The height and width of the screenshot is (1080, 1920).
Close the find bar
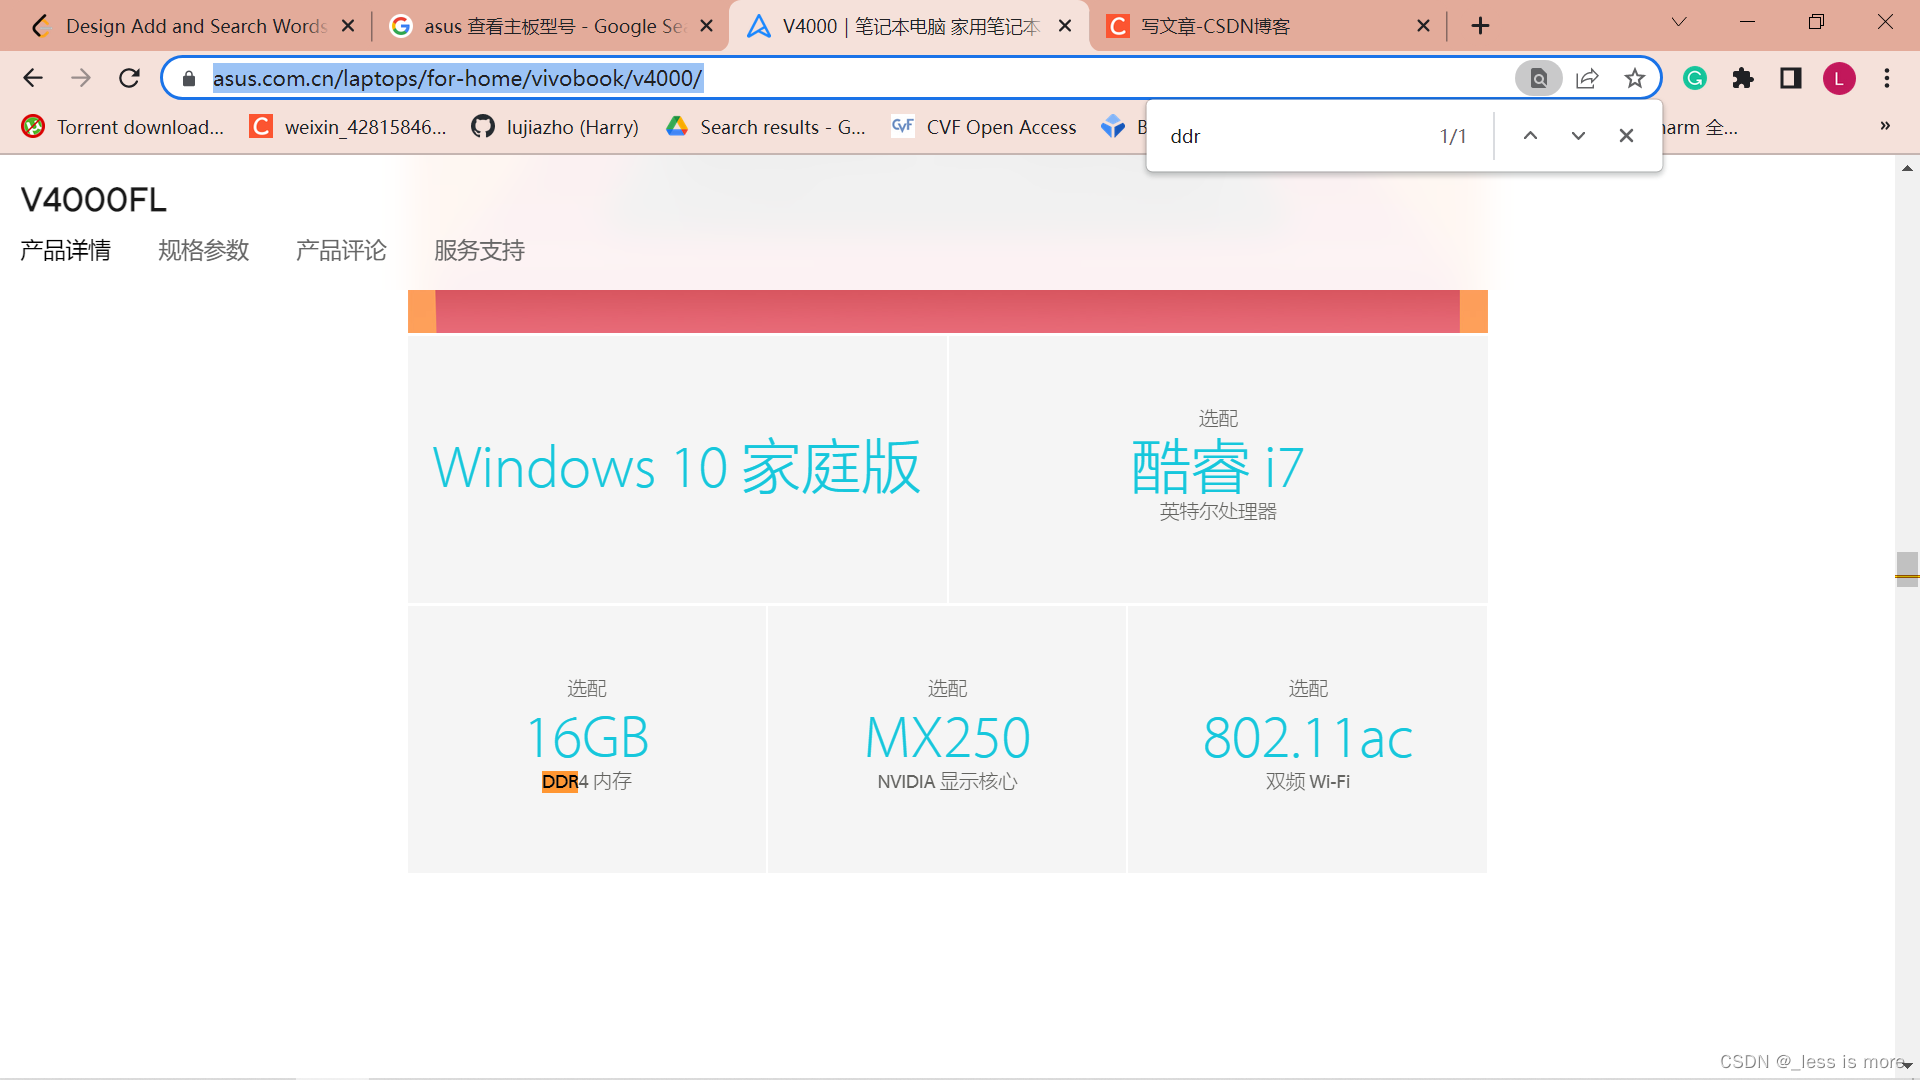pyautogui.click(x=1626, y=136)
